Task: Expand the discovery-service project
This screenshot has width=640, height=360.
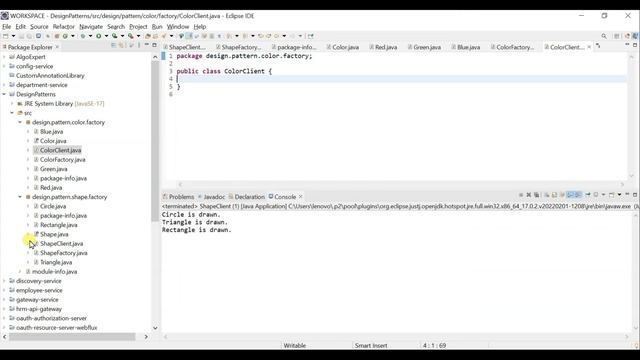Action: (x=4, y=281)
